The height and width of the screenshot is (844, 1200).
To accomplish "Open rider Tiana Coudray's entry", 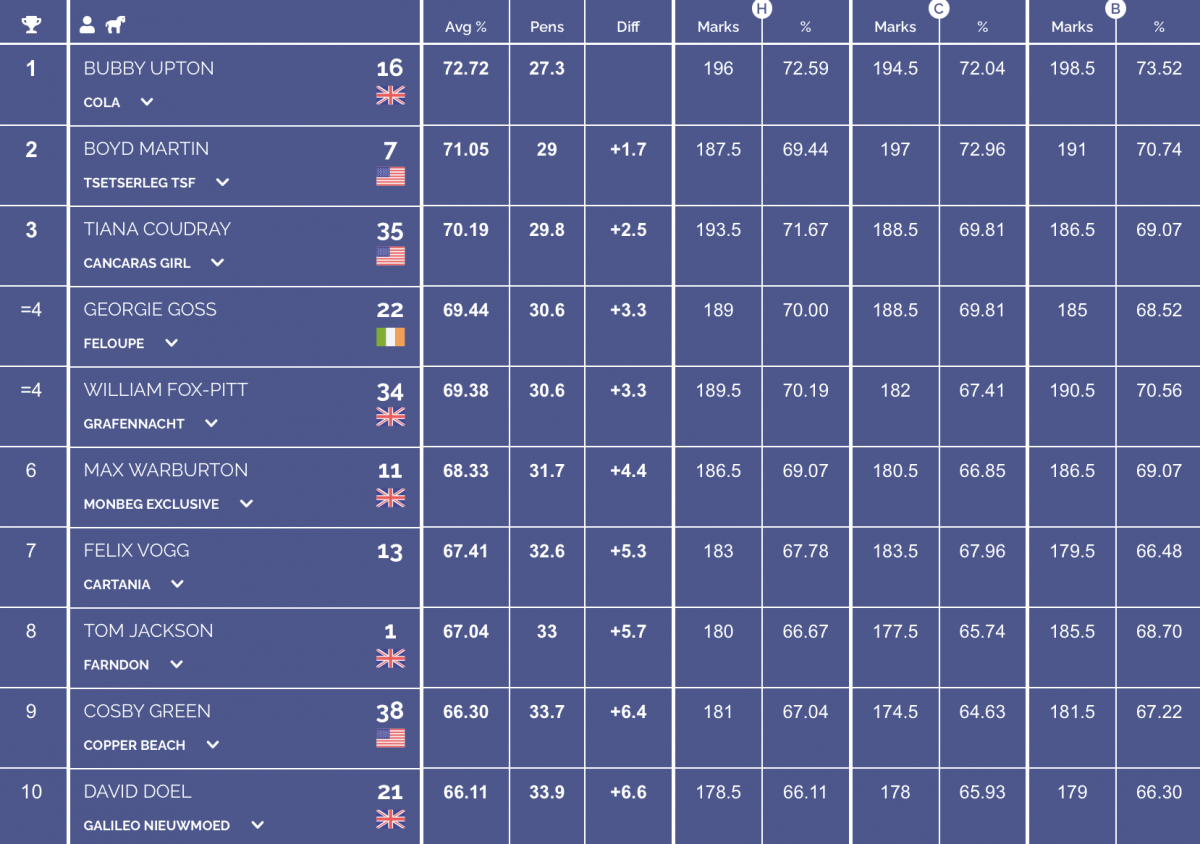I will coord(157,229).
